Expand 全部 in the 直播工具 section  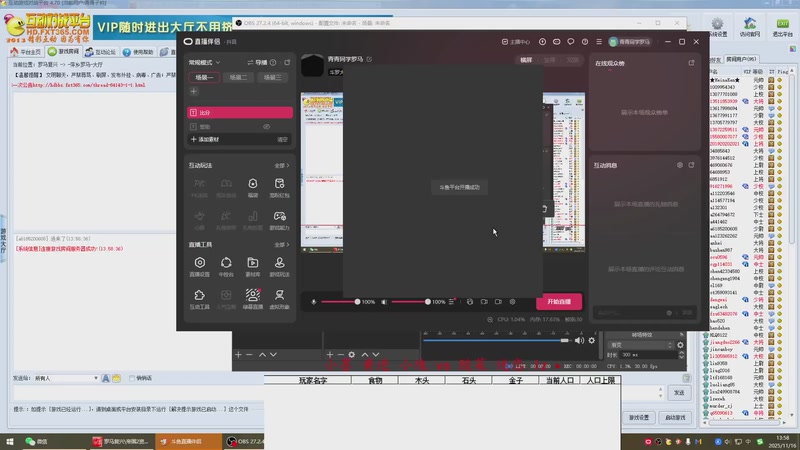pyautogui.click(x=282, y=245)
